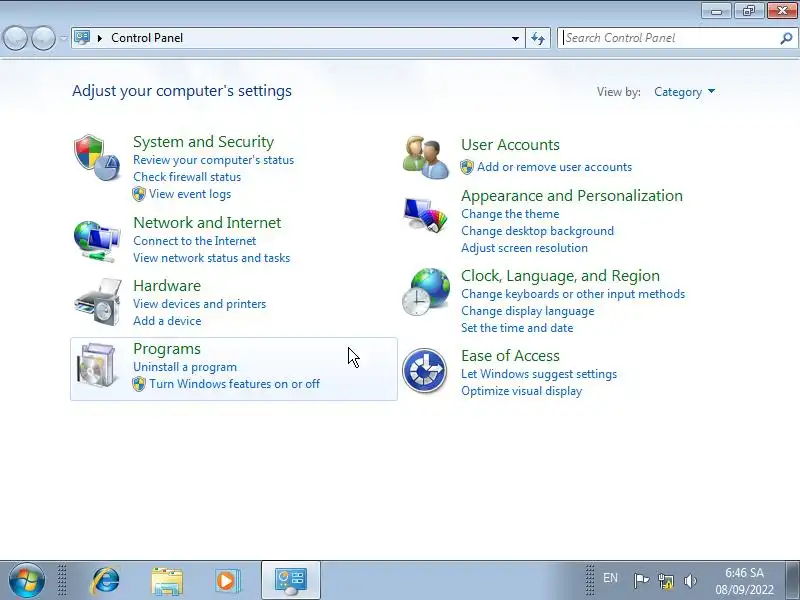The image size is (800, 600).
Task: Open the Ease of Access icon
Action: point(424,371)
